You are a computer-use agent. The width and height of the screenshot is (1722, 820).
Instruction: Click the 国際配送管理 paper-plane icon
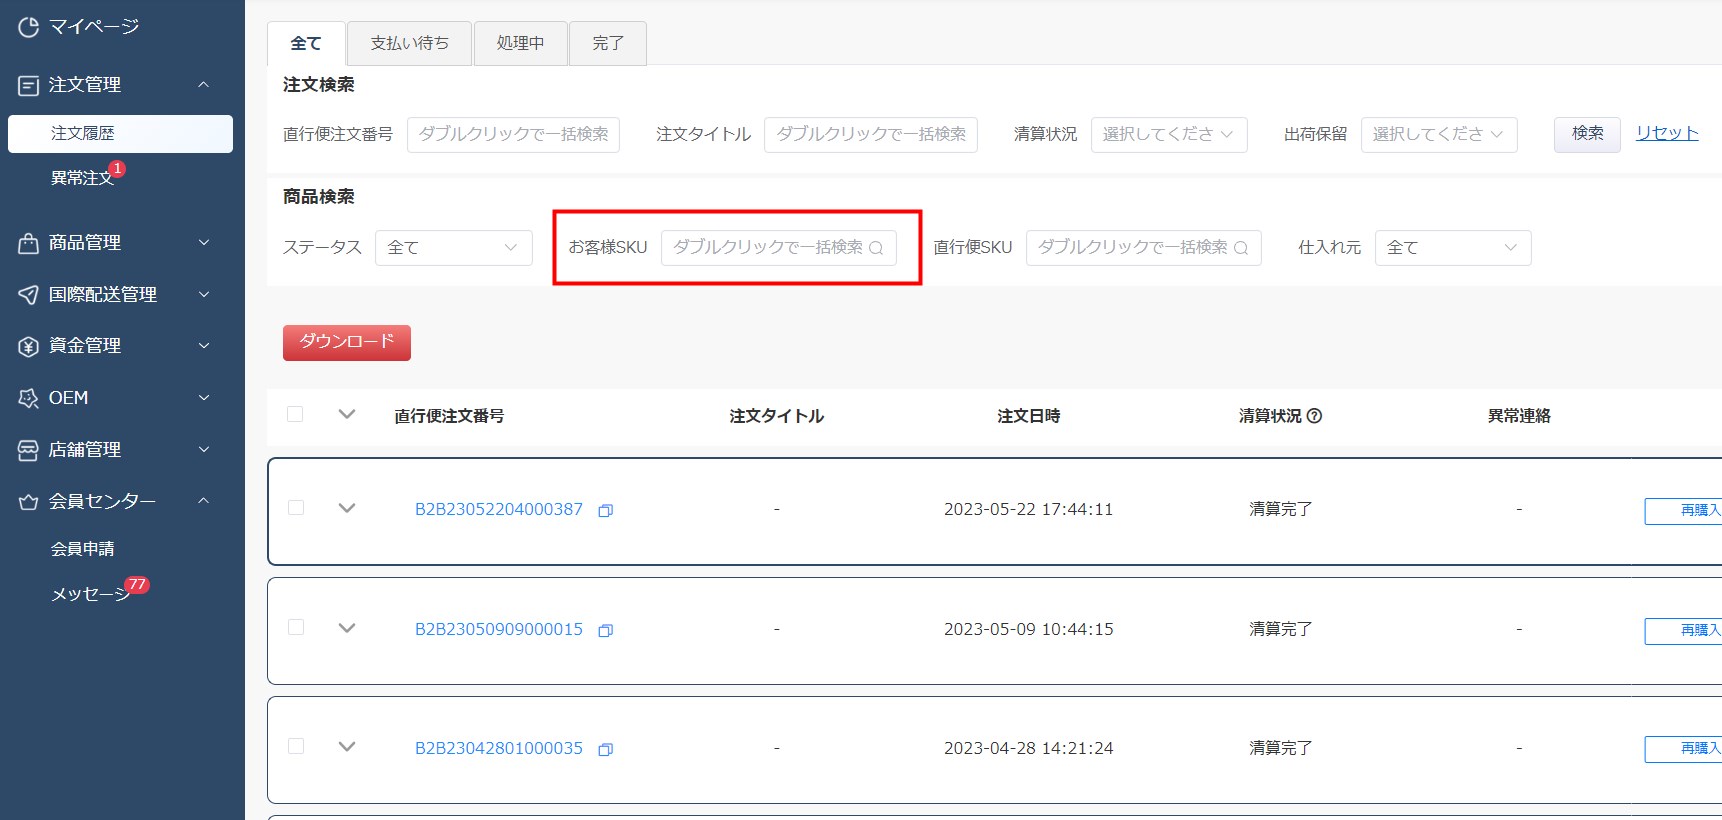click(28, 295)
